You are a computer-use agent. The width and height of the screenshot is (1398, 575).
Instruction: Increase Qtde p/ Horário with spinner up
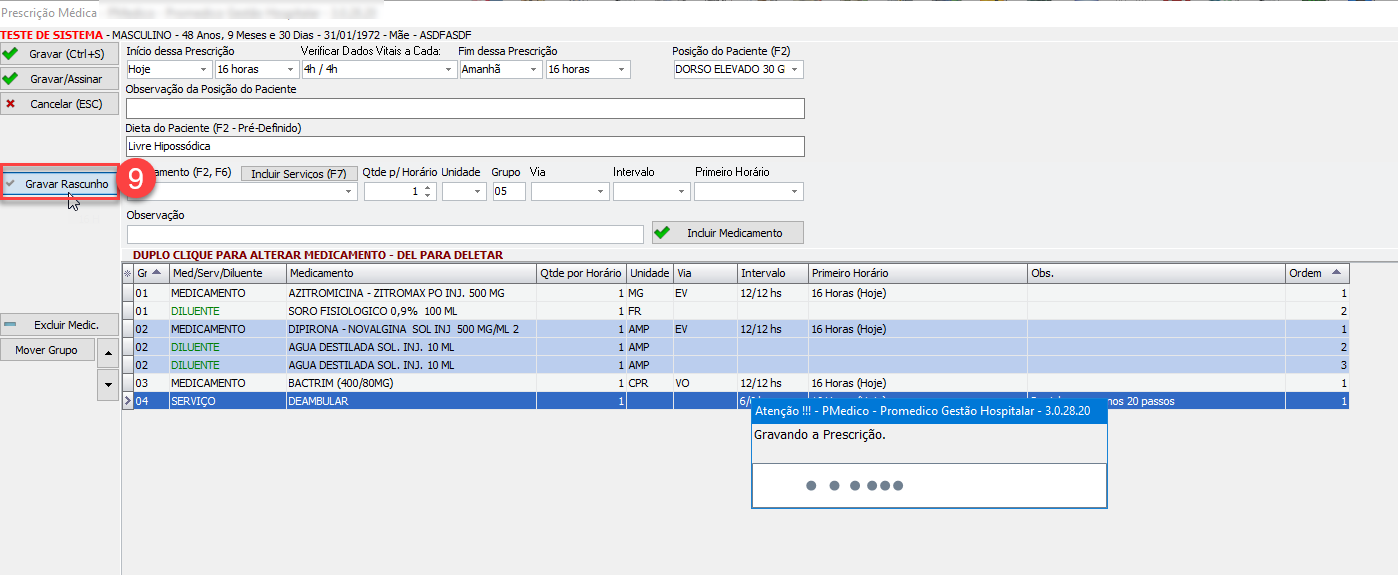(428, 187)
